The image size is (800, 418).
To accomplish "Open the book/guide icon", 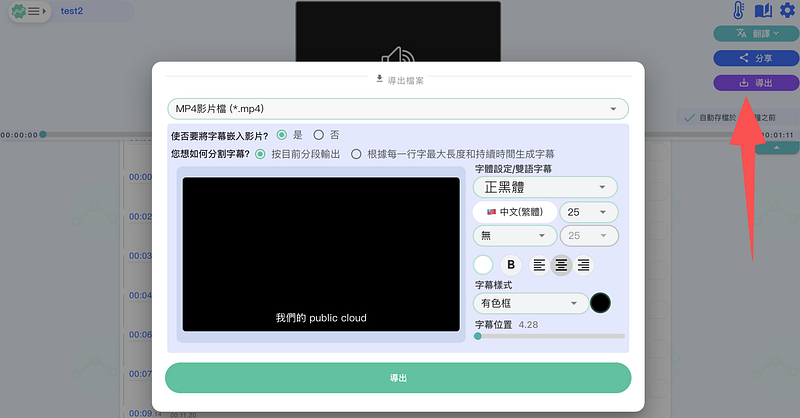I will 763,10.
